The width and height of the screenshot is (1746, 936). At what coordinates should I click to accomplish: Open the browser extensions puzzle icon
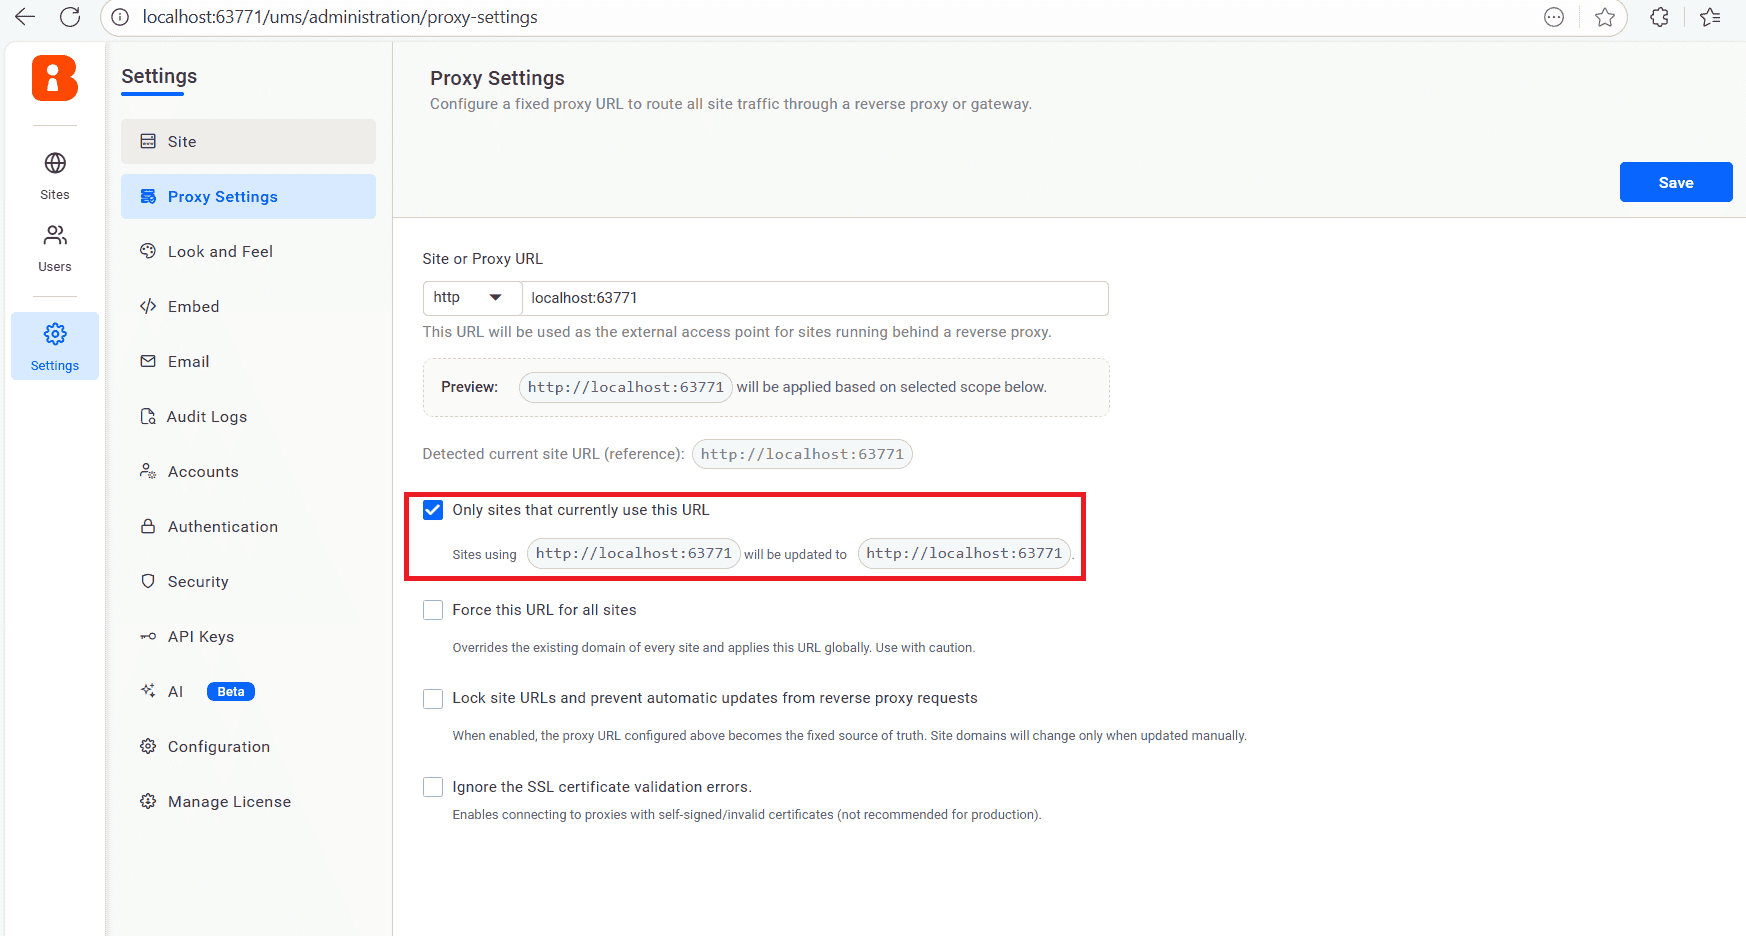[x=1659, y=17]
